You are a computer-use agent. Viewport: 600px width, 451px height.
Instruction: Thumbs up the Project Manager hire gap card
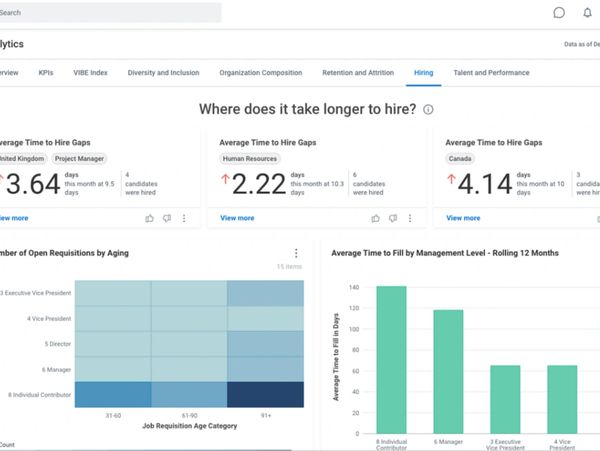point(150,218)
